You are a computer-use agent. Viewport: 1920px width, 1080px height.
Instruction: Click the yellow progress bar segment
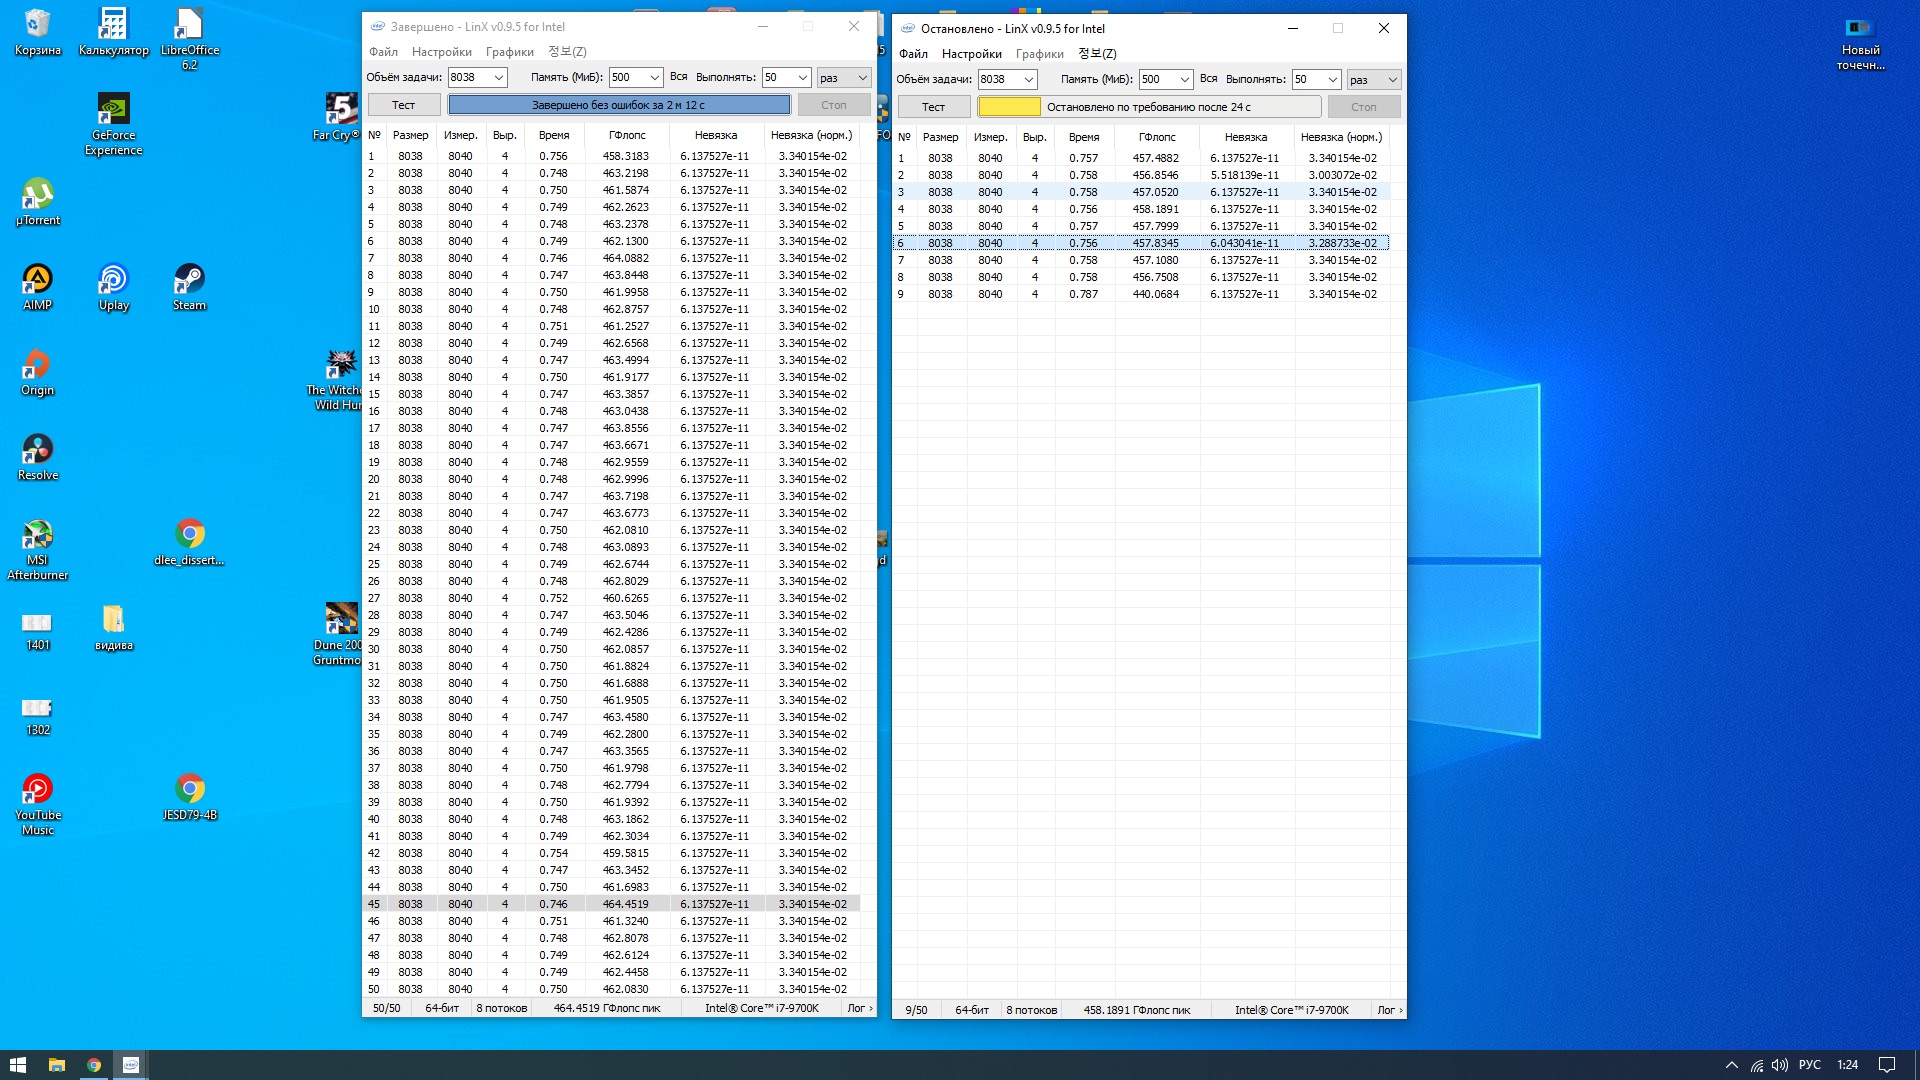(1008, 107)
